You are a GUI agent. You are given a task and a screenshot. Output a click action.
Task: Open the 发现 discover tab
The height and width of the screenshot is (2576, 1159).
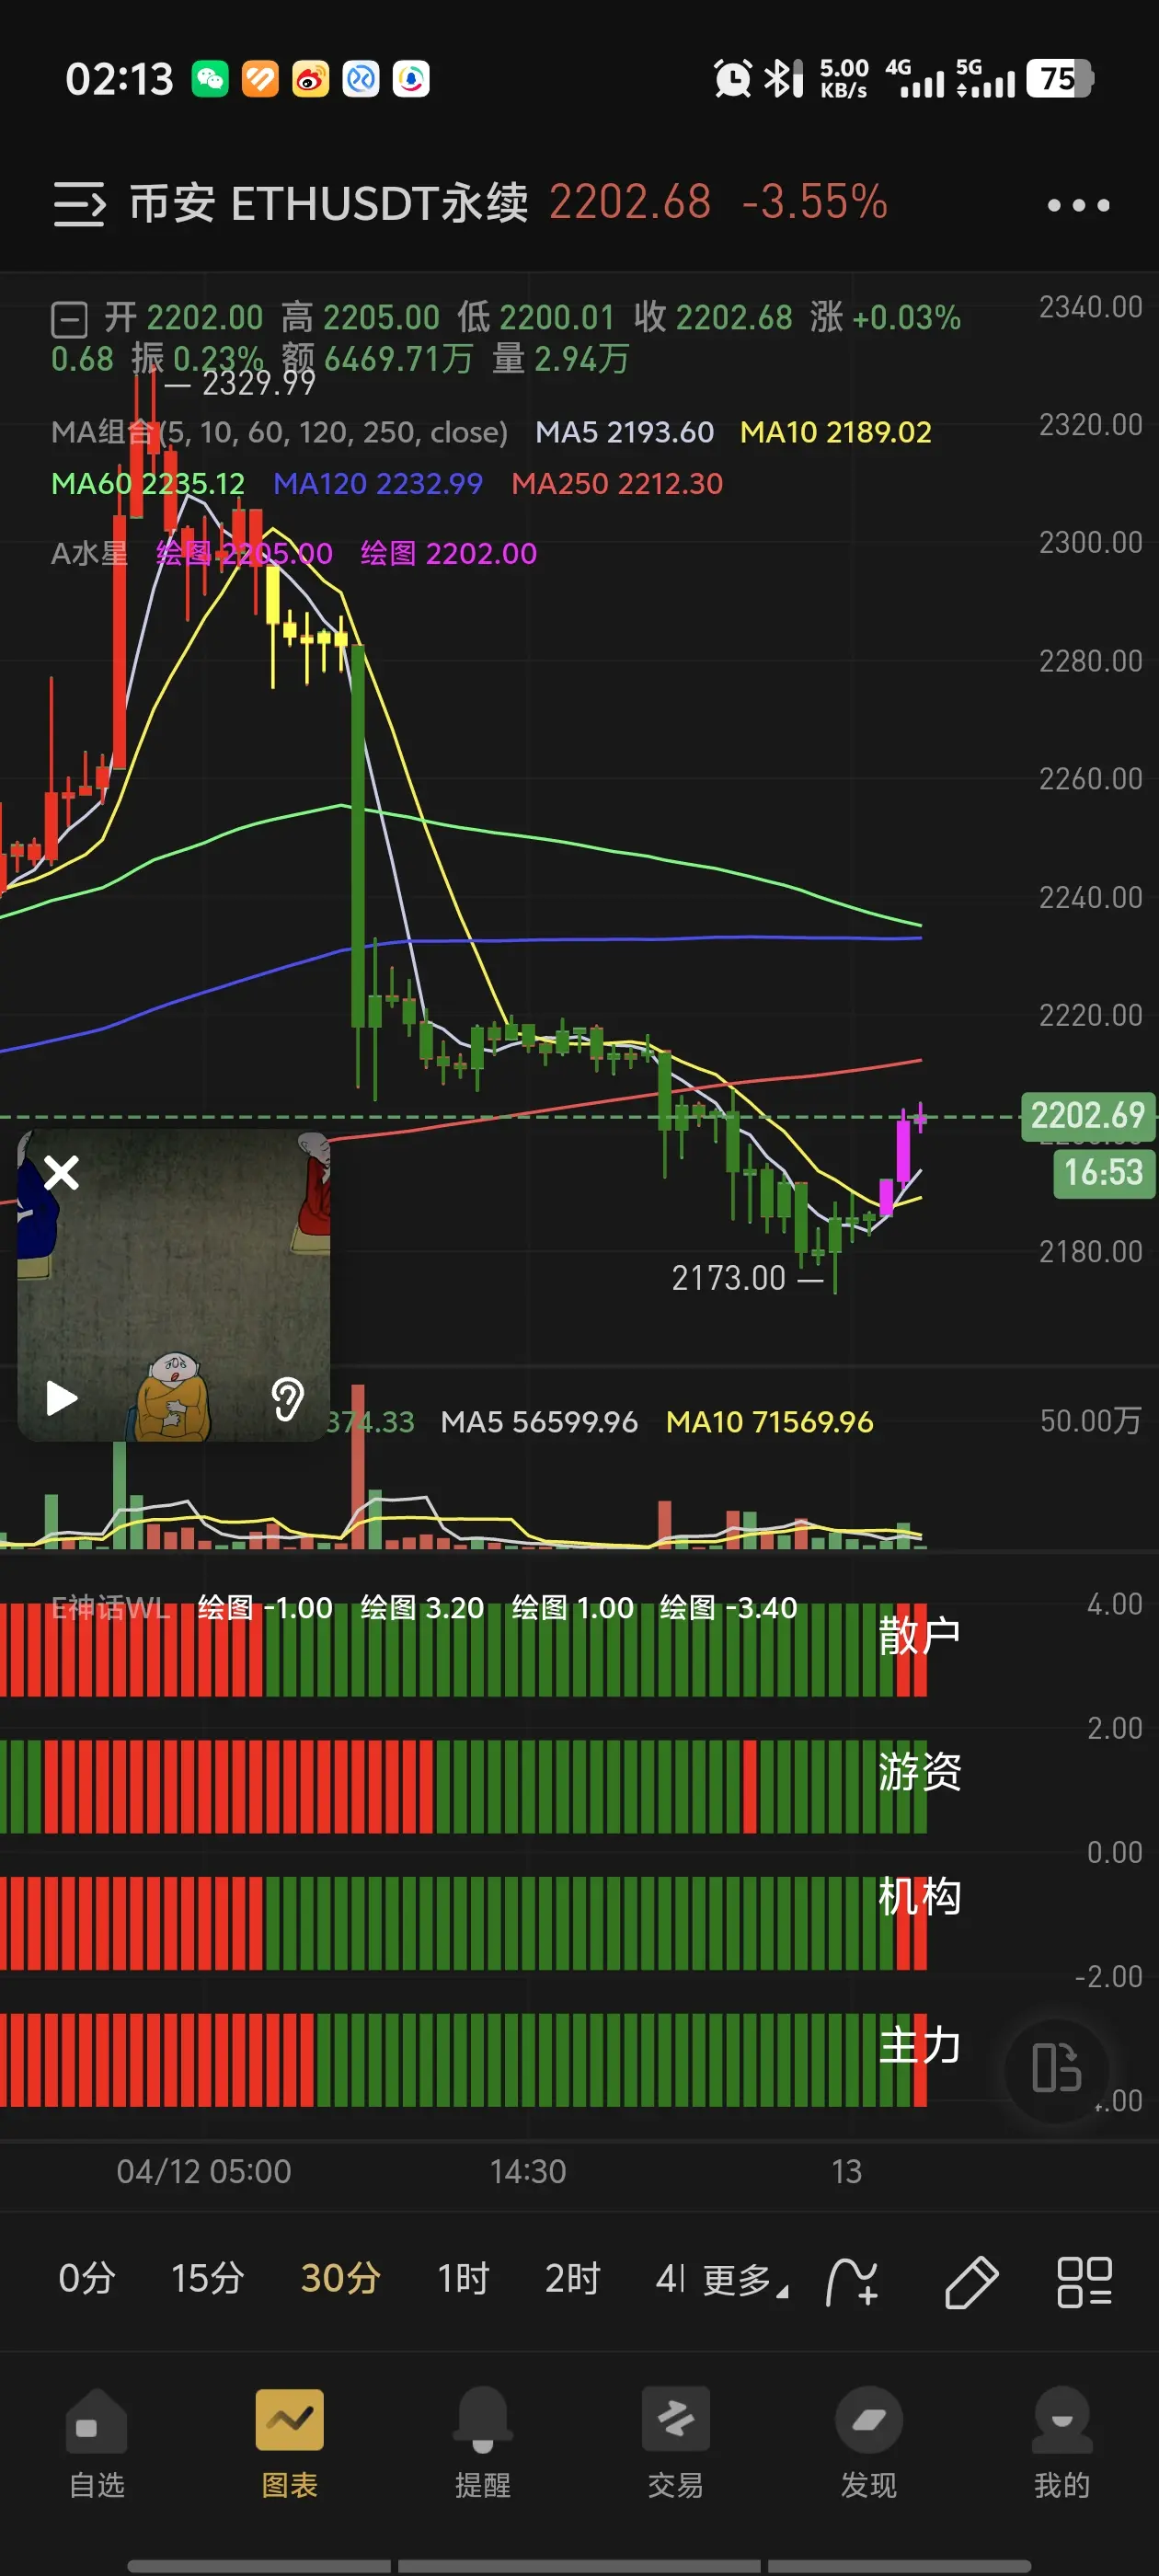[869, 2443]
